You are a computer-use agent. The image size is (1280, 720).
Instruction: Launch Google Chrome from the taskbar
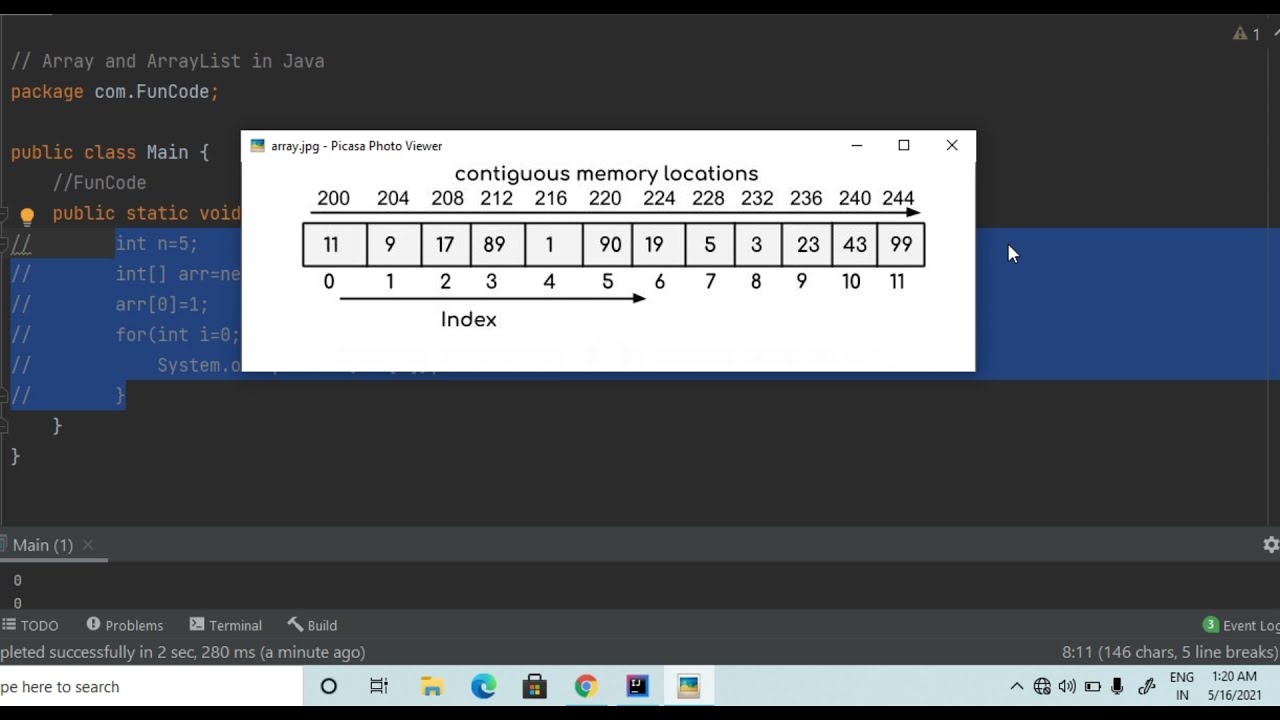coord(586,687)
